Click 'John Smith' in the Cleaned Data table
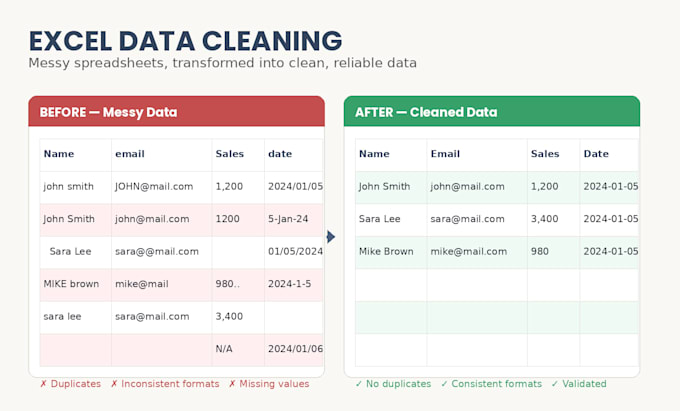The width and height of the screenshot is (680, 411). click(384, 186)
